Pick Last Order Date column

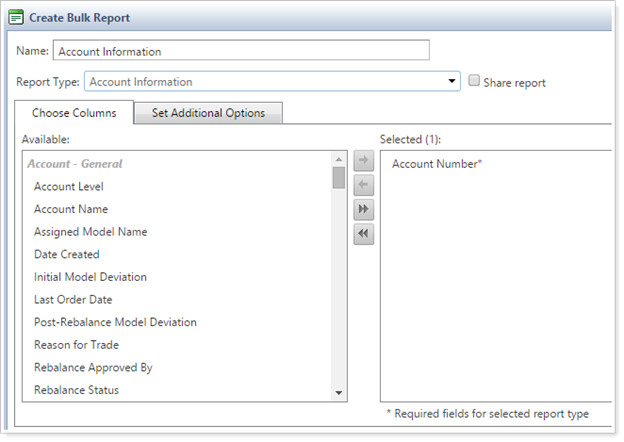tap(73, 299)
